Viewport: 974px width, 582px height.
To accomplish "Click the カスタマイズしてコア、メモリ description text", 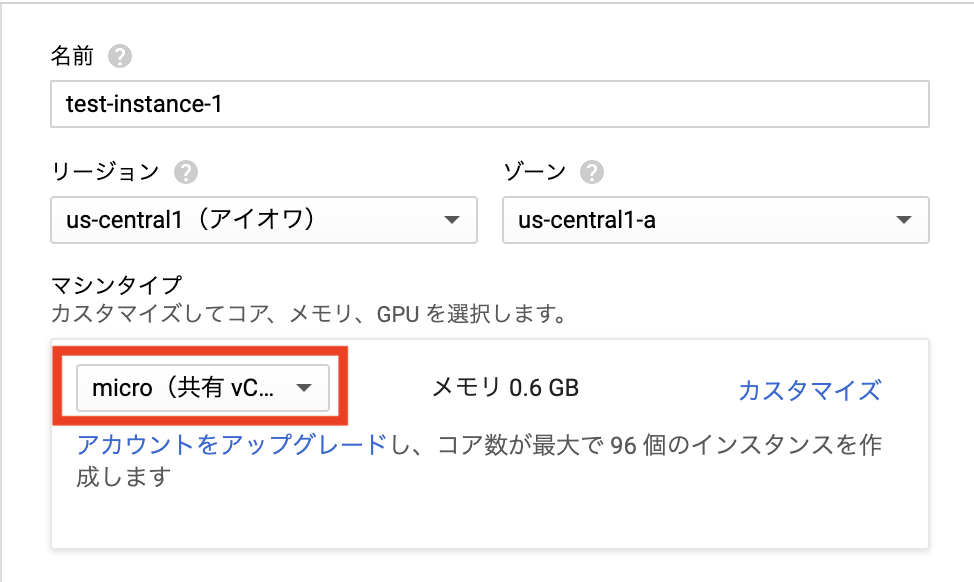I will [x=309, y=315].
